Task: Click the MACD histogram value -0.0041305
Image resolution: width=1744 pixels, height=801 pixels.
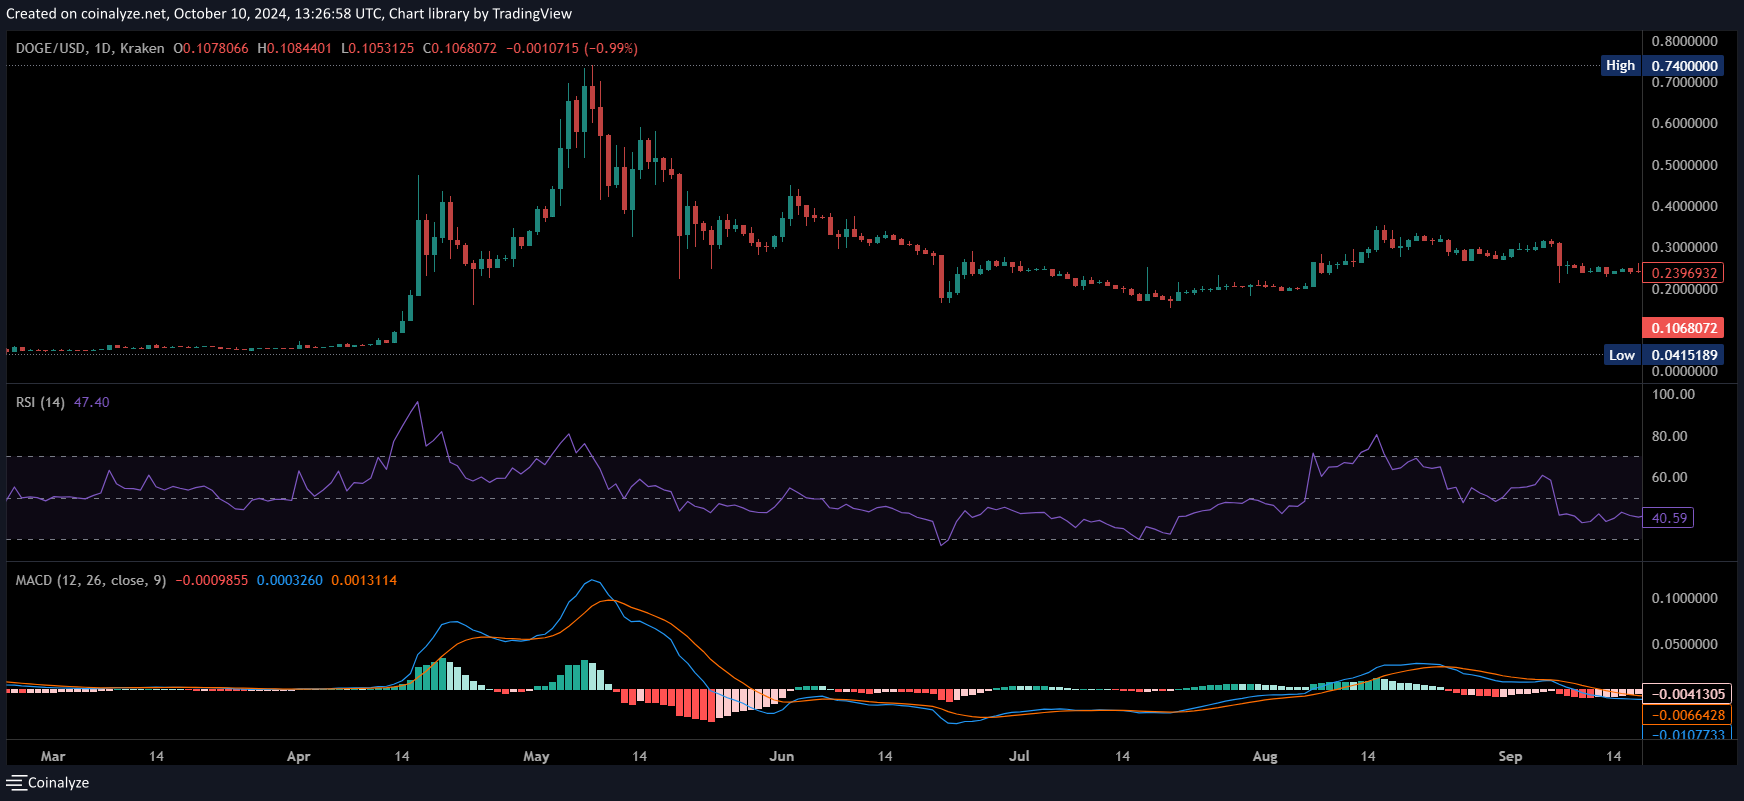Action: pyautogui.click(x=1687, y=694)
